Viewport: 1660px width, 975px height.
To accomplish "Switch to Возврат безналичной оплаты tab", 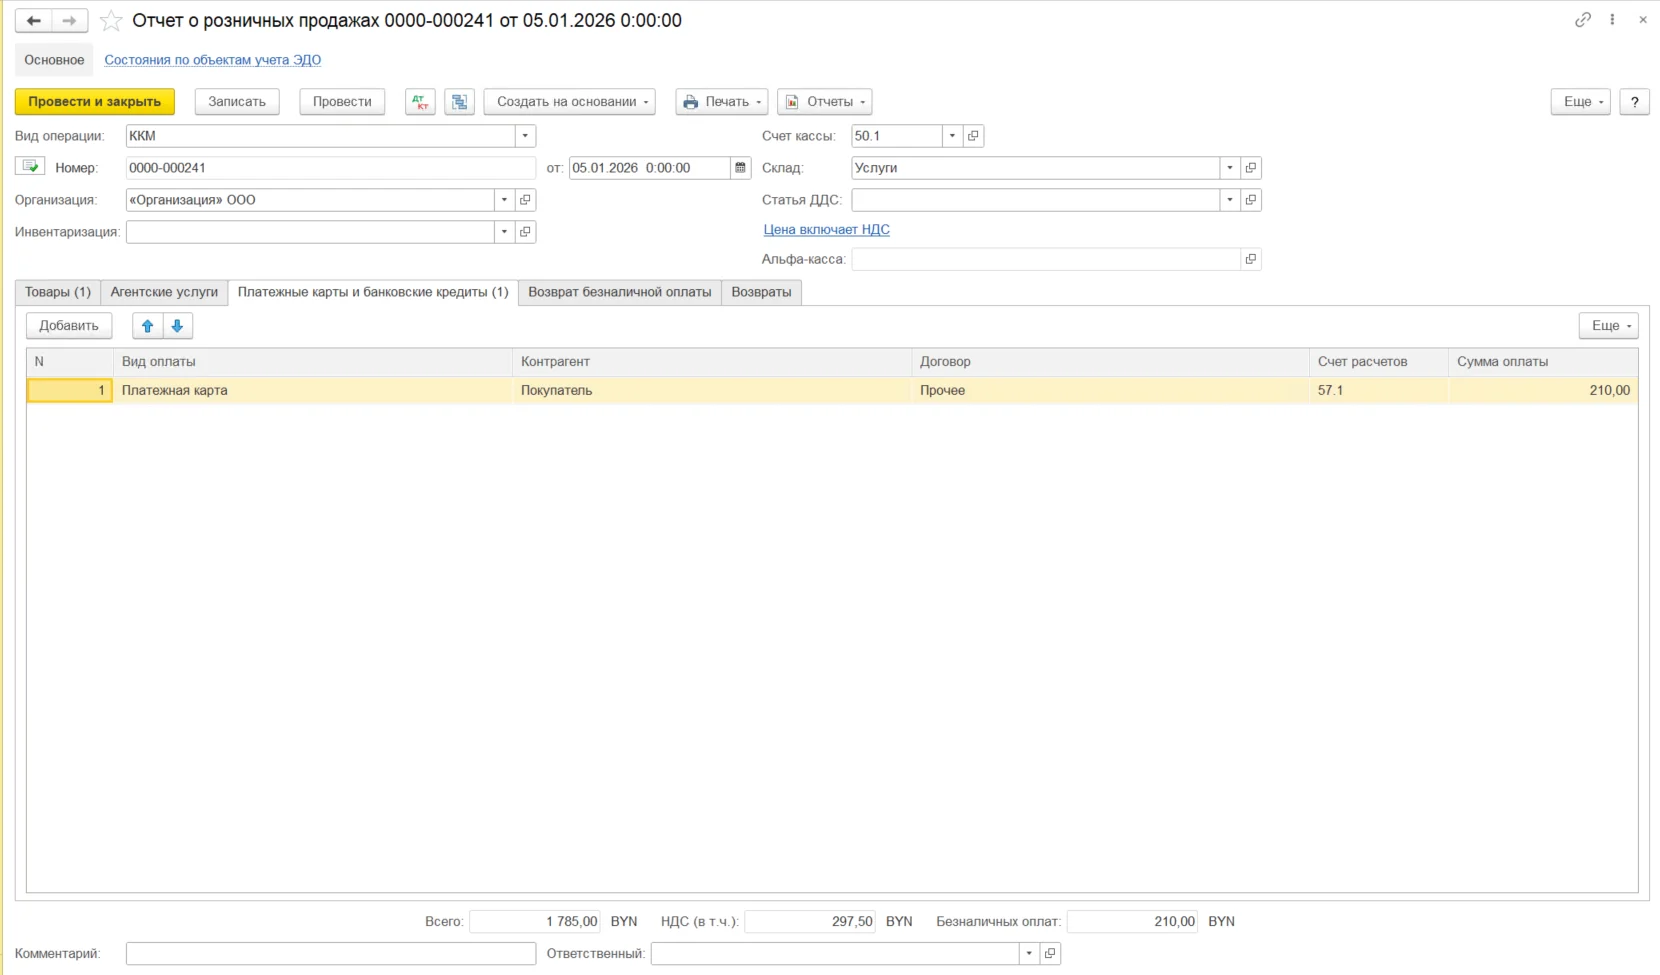I will click(620, 292).
